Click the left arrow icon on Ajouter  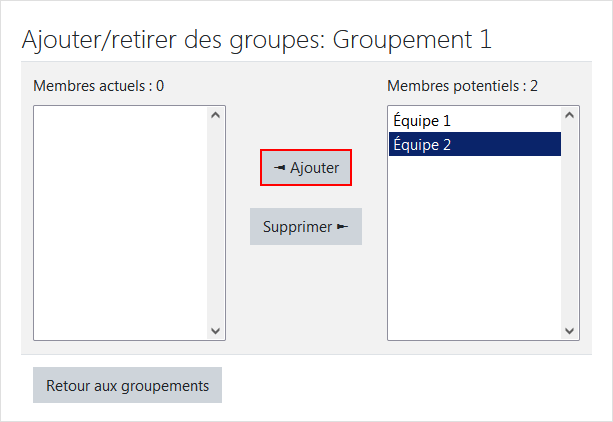click(x=279, y=168)
